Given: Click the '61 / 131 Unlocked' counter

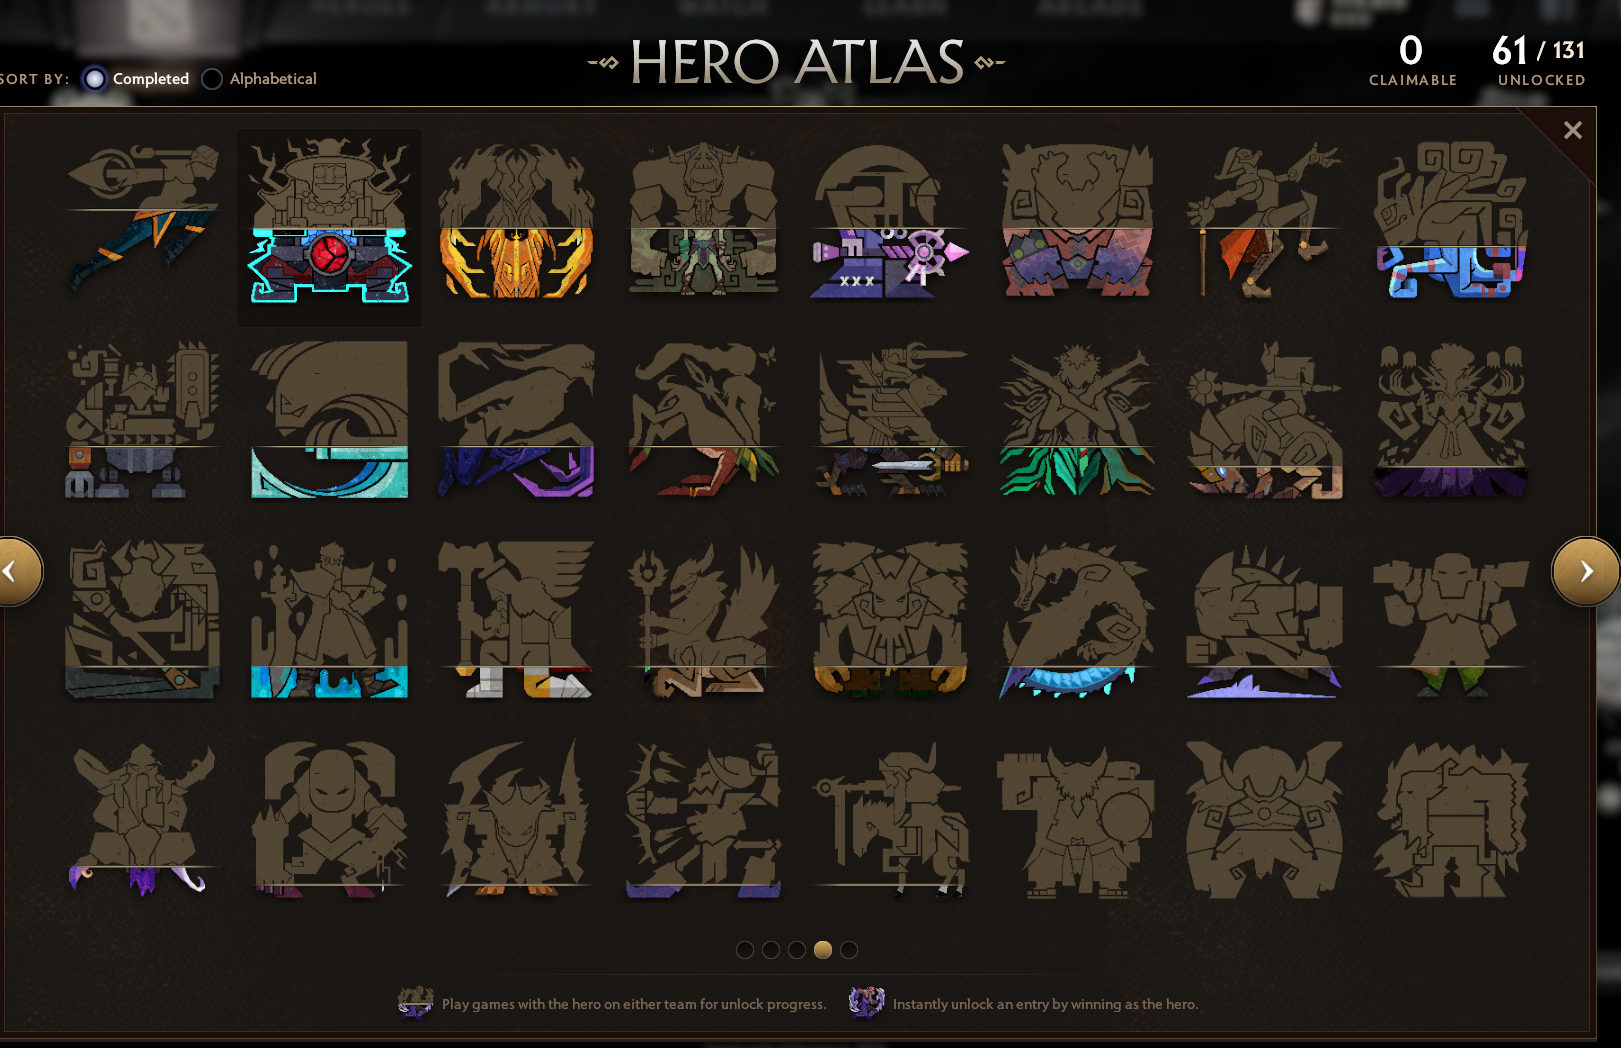Looking at the screenshot, I should click(1540, 60).
